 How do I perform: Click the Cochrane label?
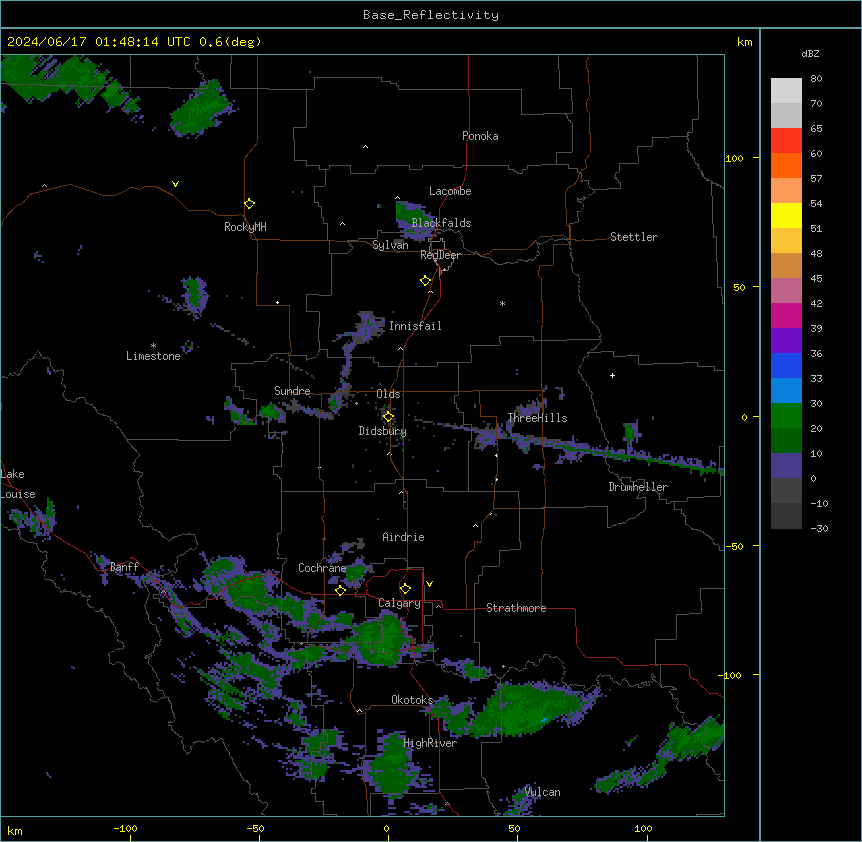pos(322,568)
